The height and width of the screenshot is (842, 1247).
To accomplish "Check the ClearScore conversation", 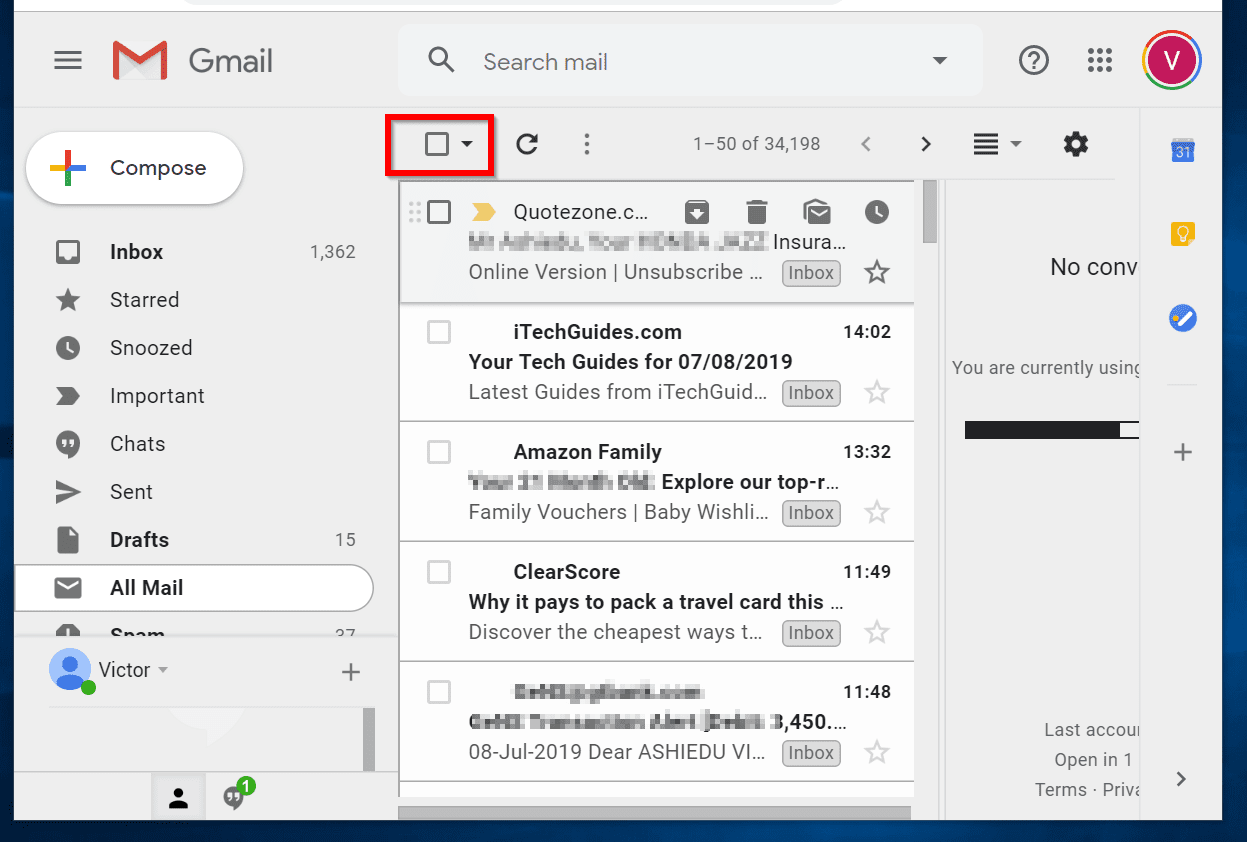I will pyautogui.click(x=438, y=572).
